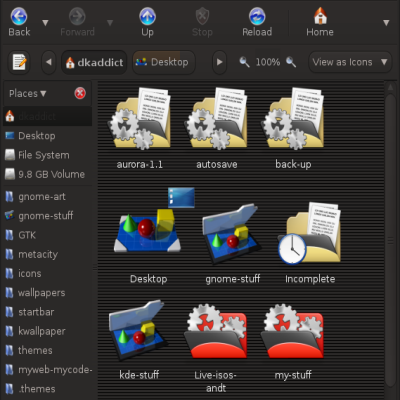400x400 pixels.
Task: Select the dkaddict path button
Action: tap(94, 62)
